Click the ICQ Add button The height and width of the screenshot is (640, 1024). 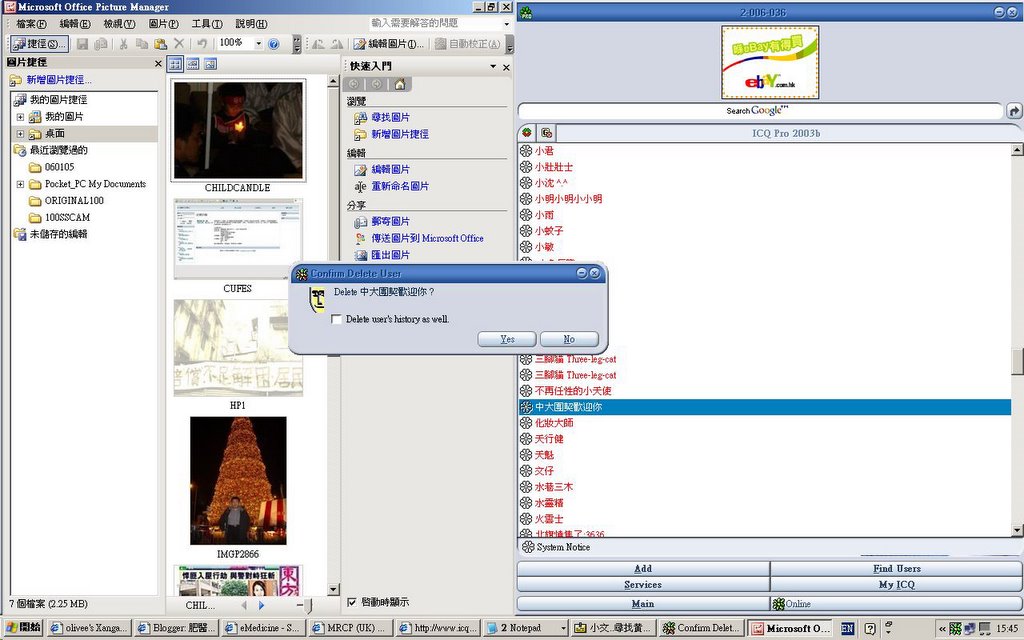pos(643,569)
